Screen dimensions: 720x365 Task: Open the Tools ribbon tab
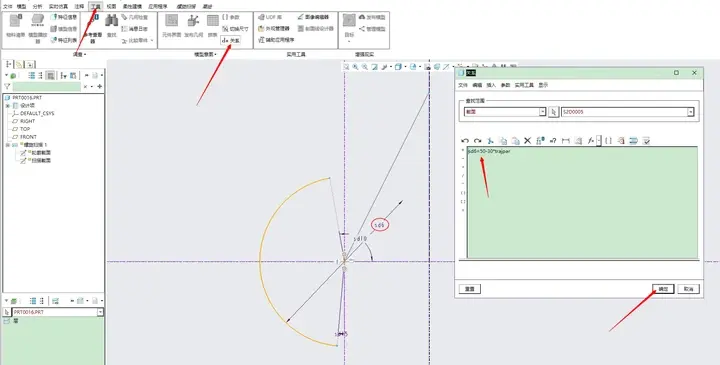[95, 6]
